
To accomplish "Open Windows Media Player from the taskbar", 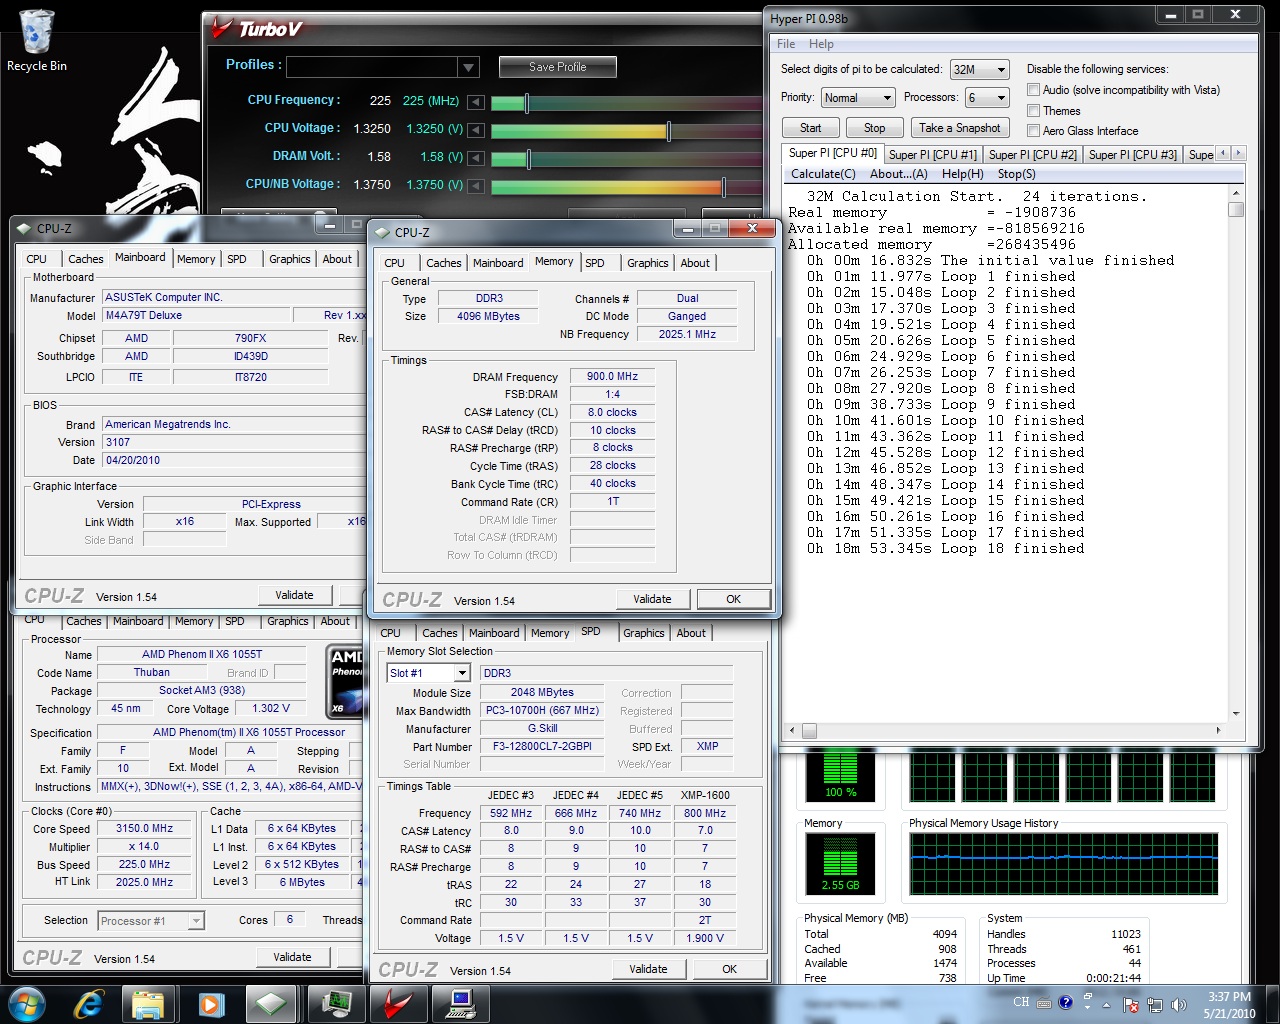I will 211,1003.
